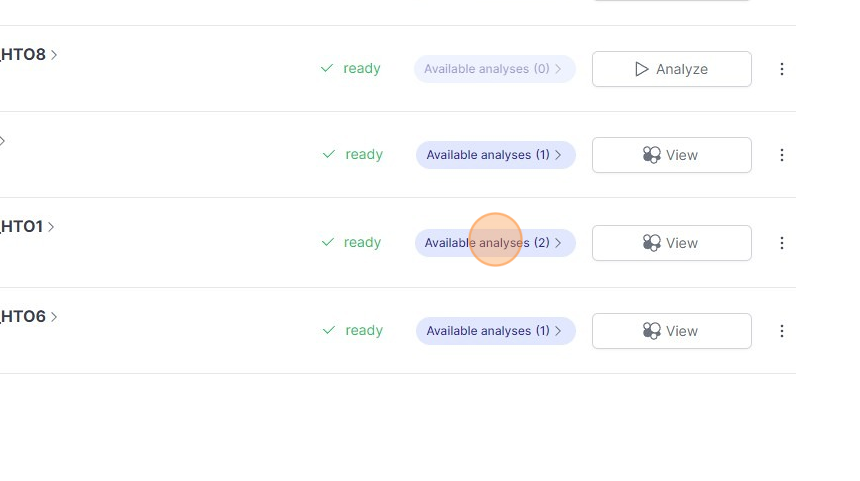Click the ready status text in the HTO1 row
The height and width of the screenshot is (481, 860).
(x=363, y=243)
